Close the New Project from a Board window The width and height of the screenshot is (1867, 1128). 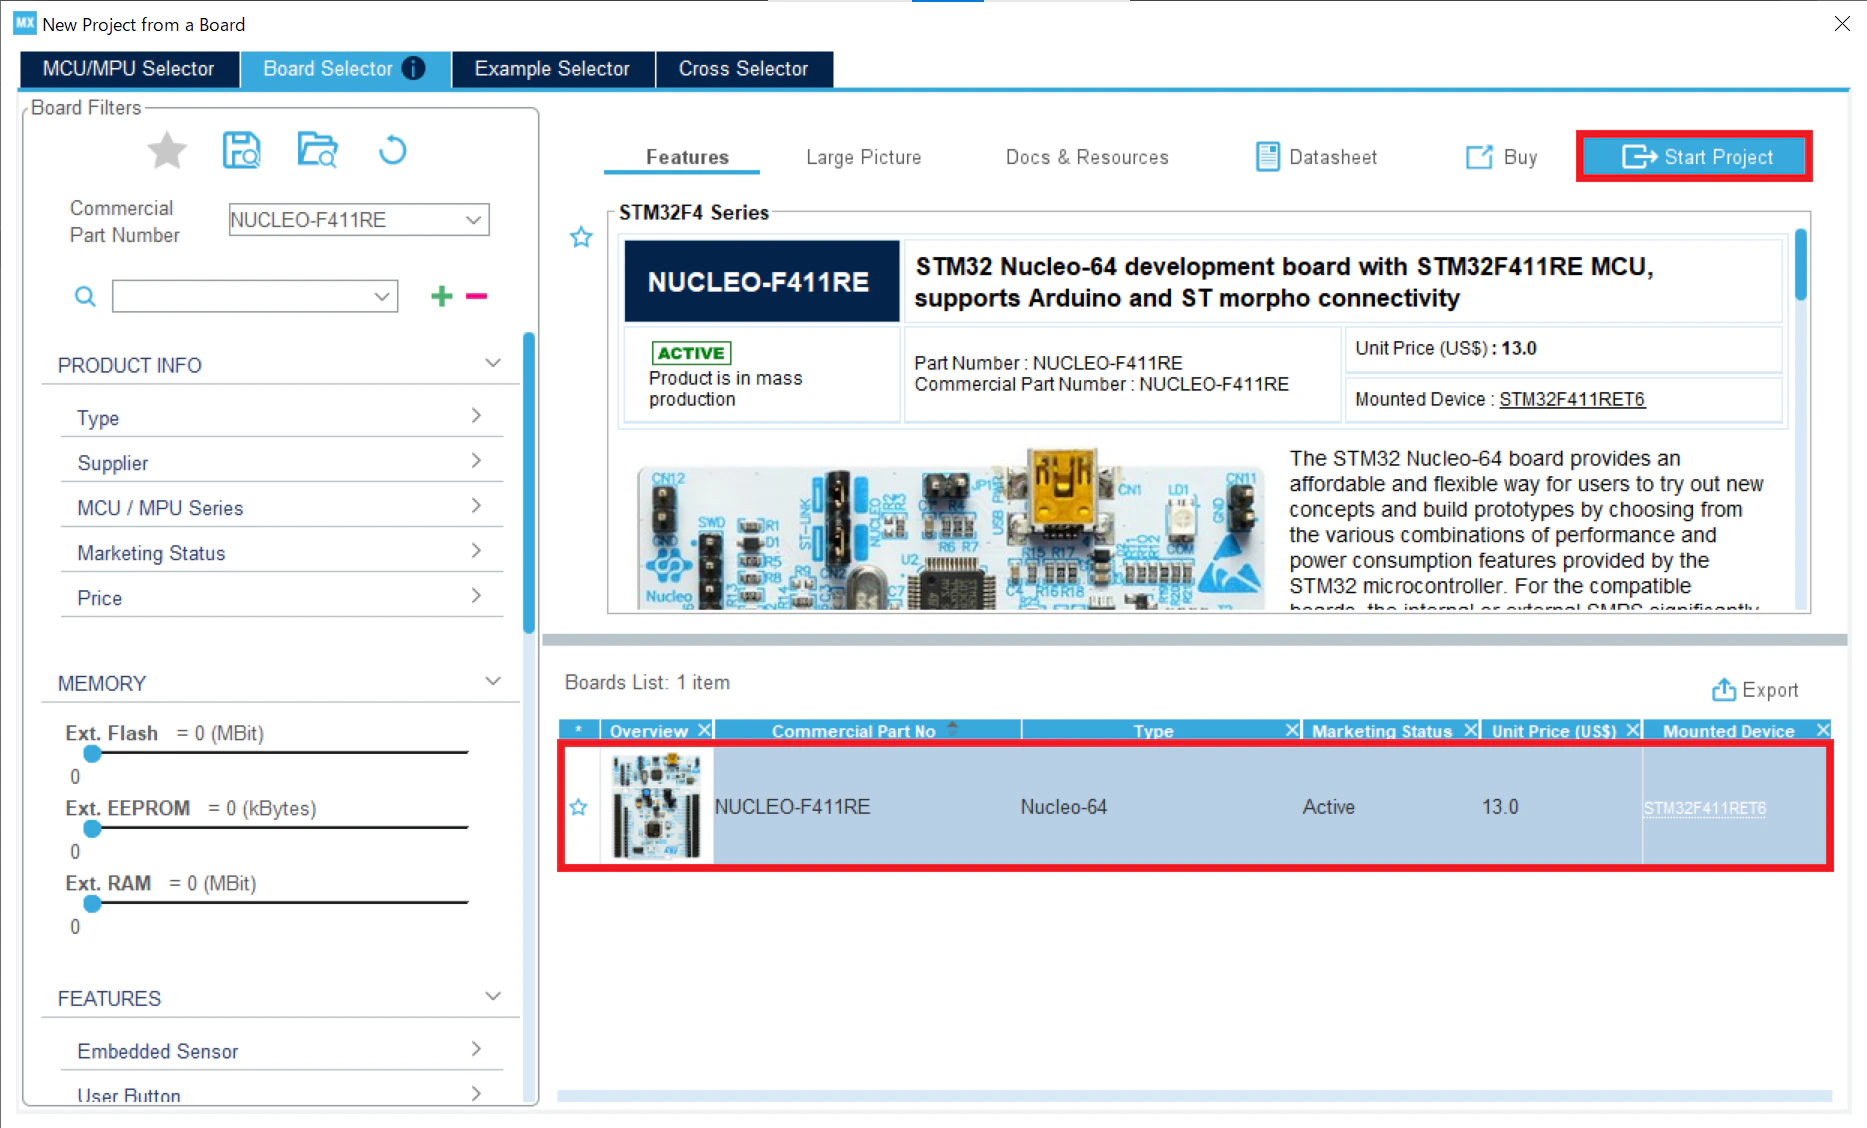click(1842, 23)
